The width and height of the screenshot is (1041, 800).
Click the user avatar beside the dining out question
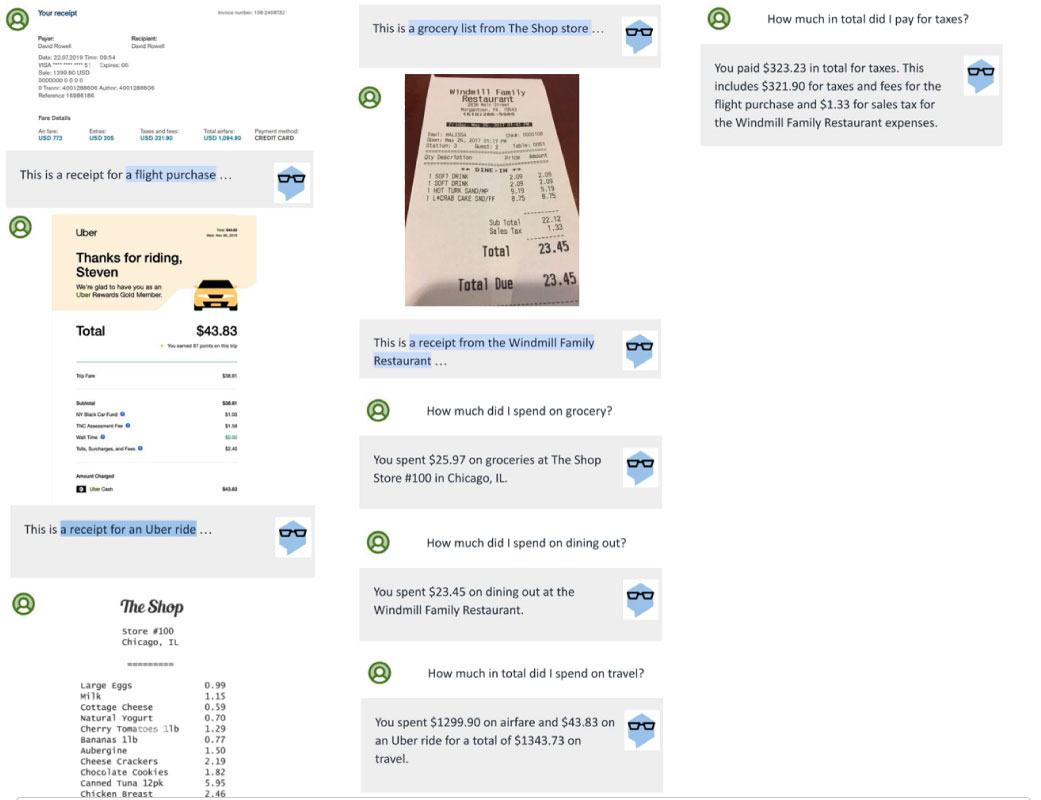point(378,542)
